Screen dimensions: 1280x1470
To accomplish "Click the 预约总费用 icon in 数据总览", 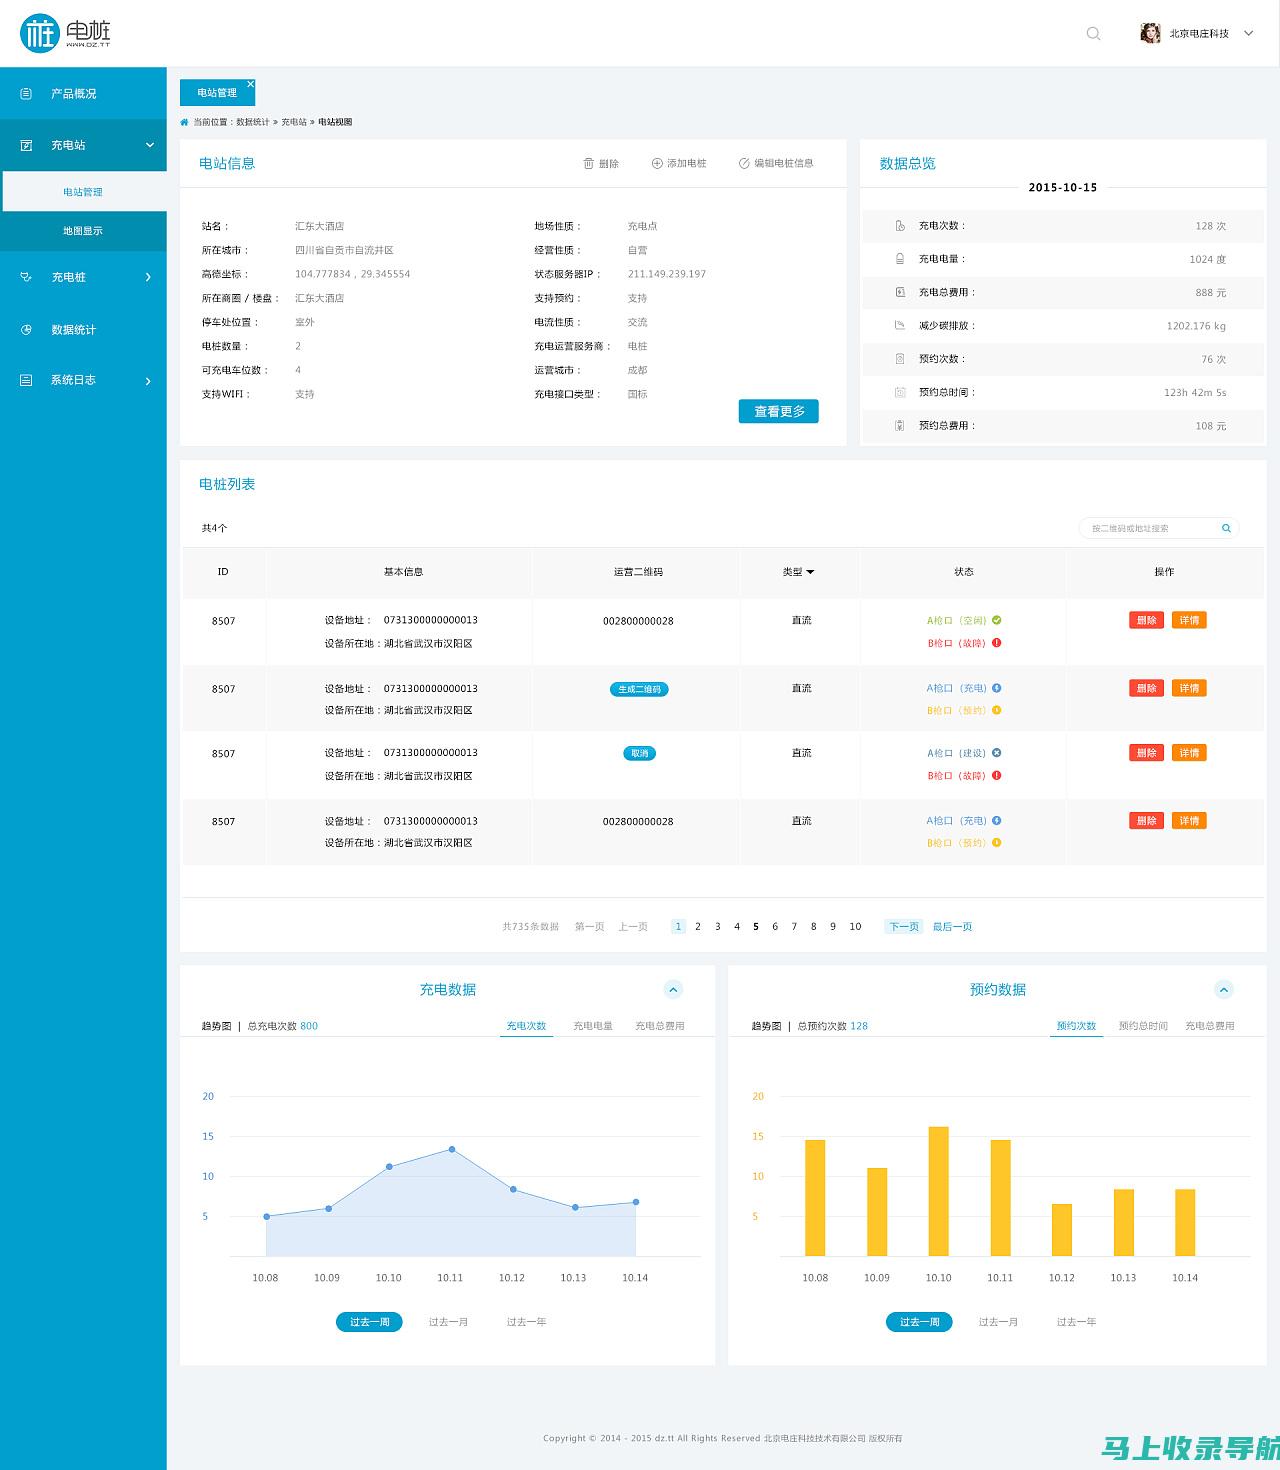I will 900,425.
